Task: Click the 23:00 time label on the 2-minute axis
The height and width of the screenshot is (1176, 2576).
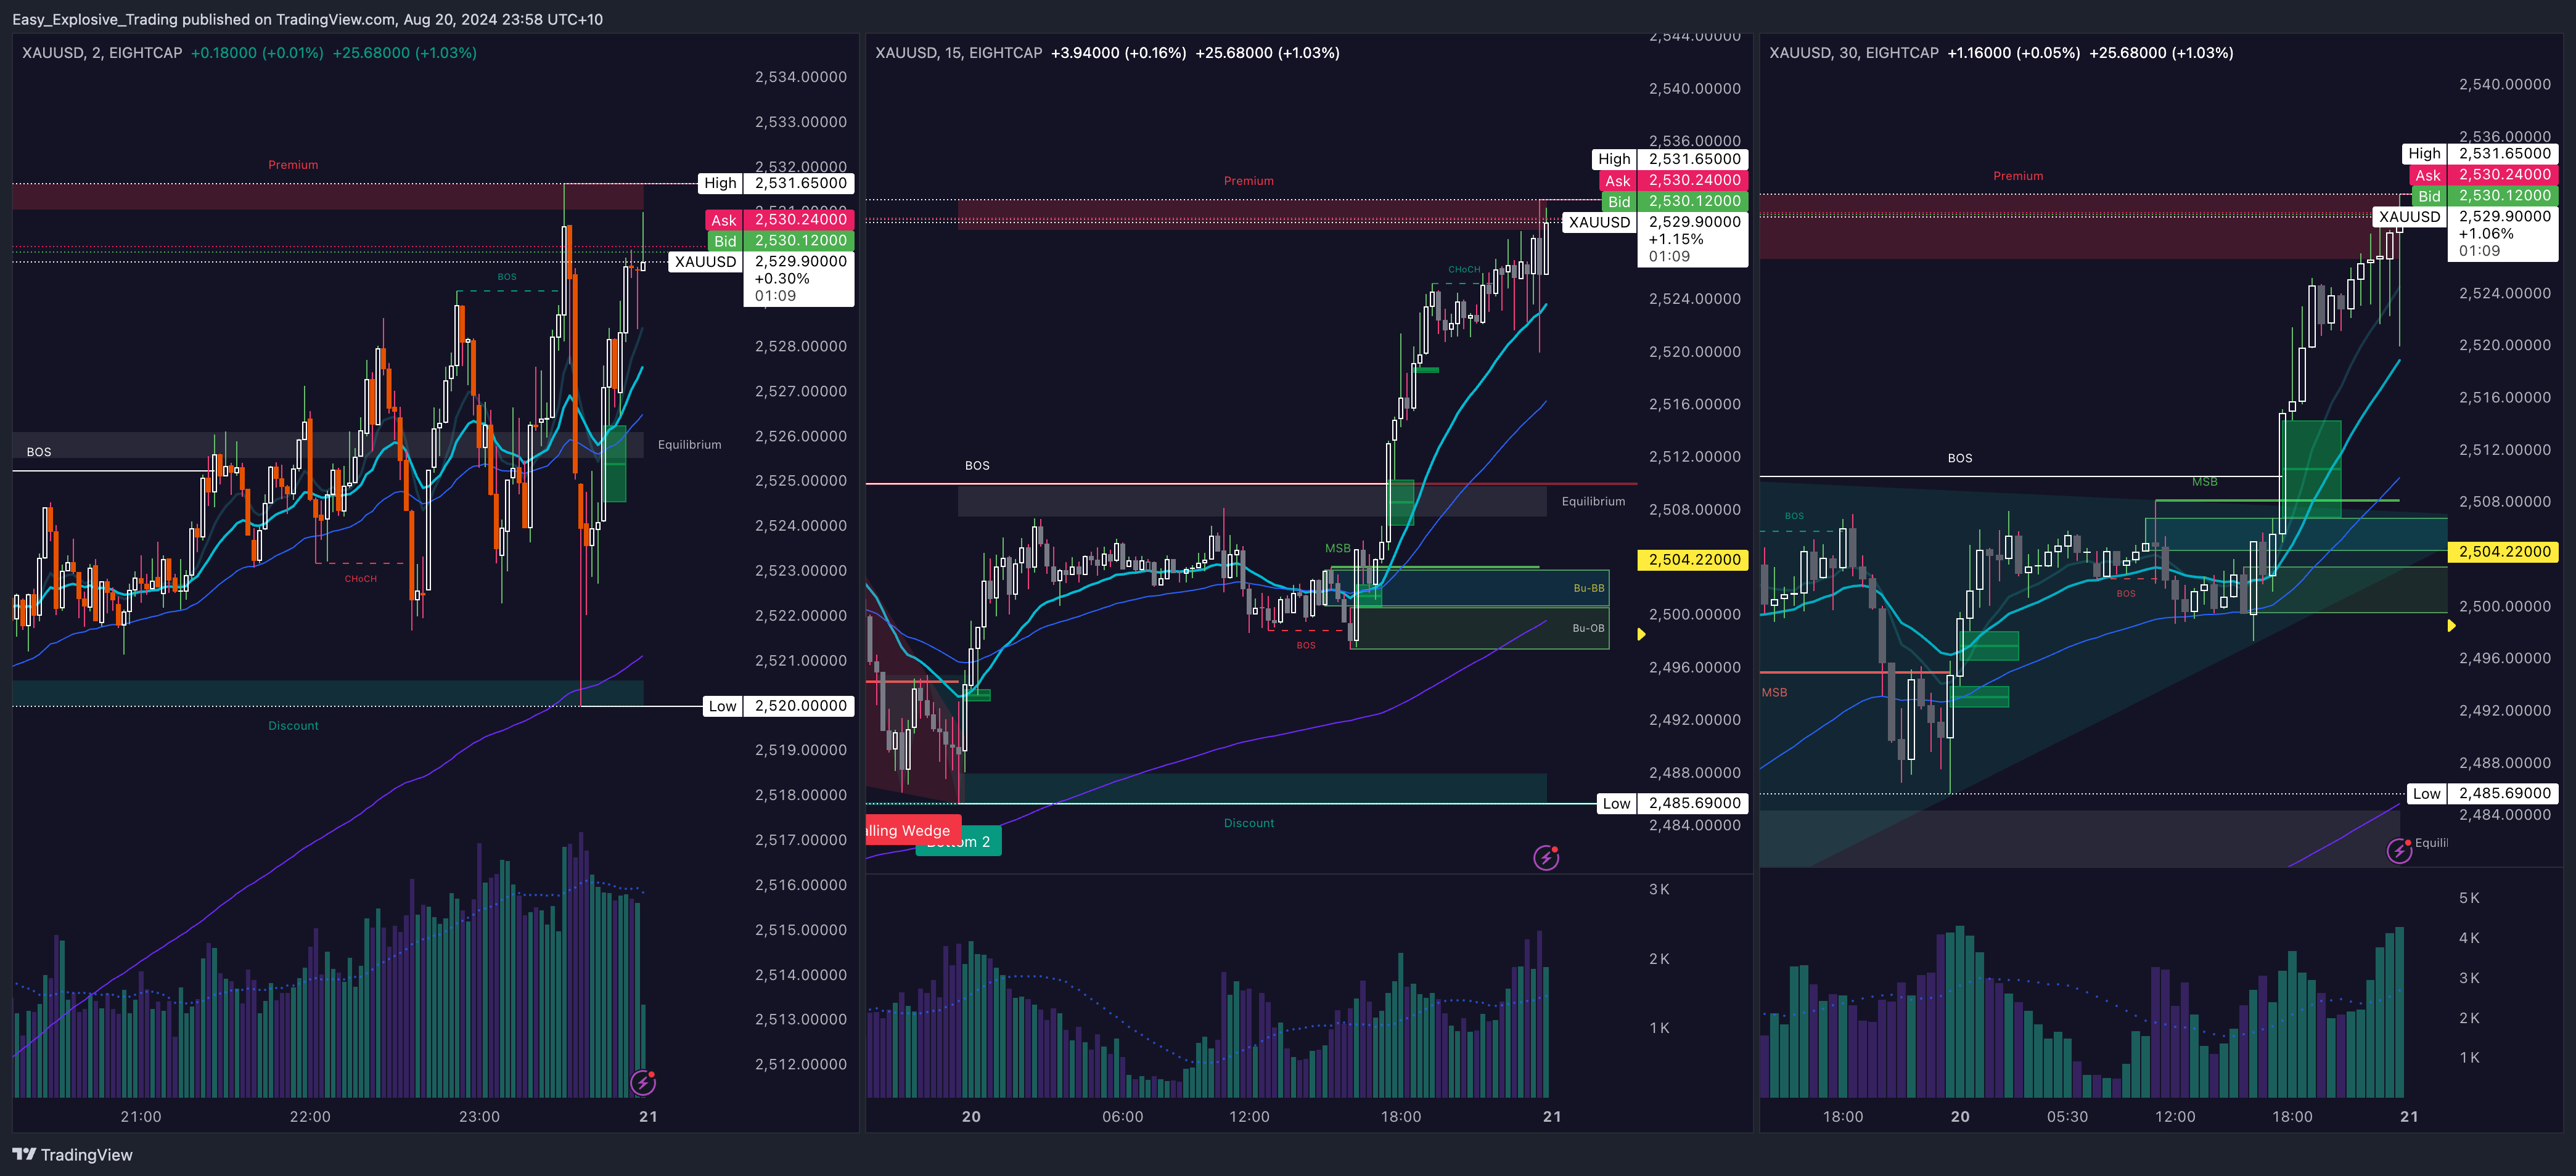Action: (x=479, y=1116)
